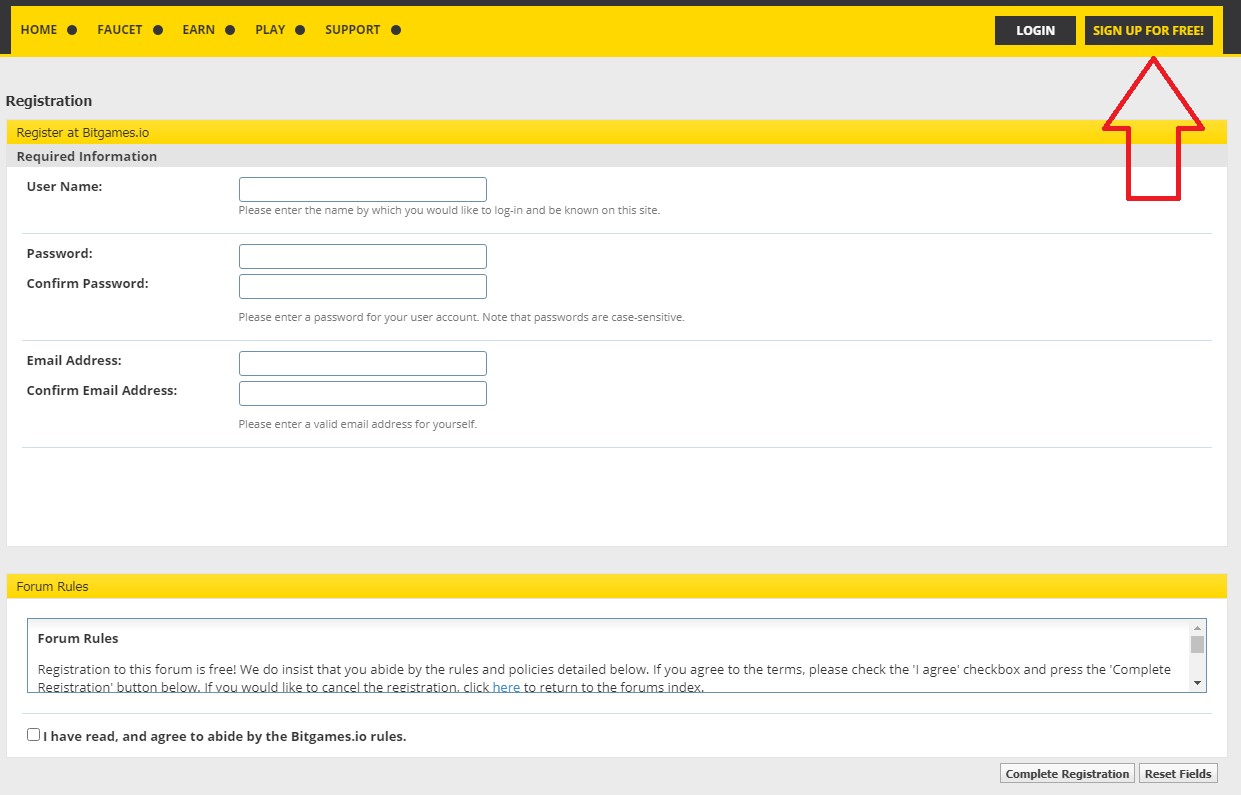Click the bold 'Forum Rules' title in rules box
This screenshot has width=1241, height=795.
[x=78, y=638]
